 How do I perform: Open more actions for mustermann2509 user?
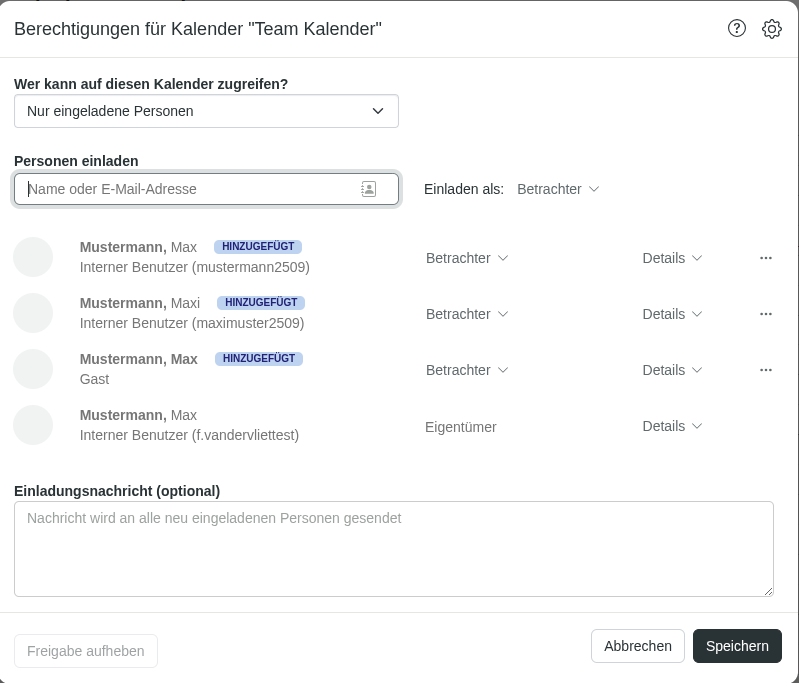[766, 258]
